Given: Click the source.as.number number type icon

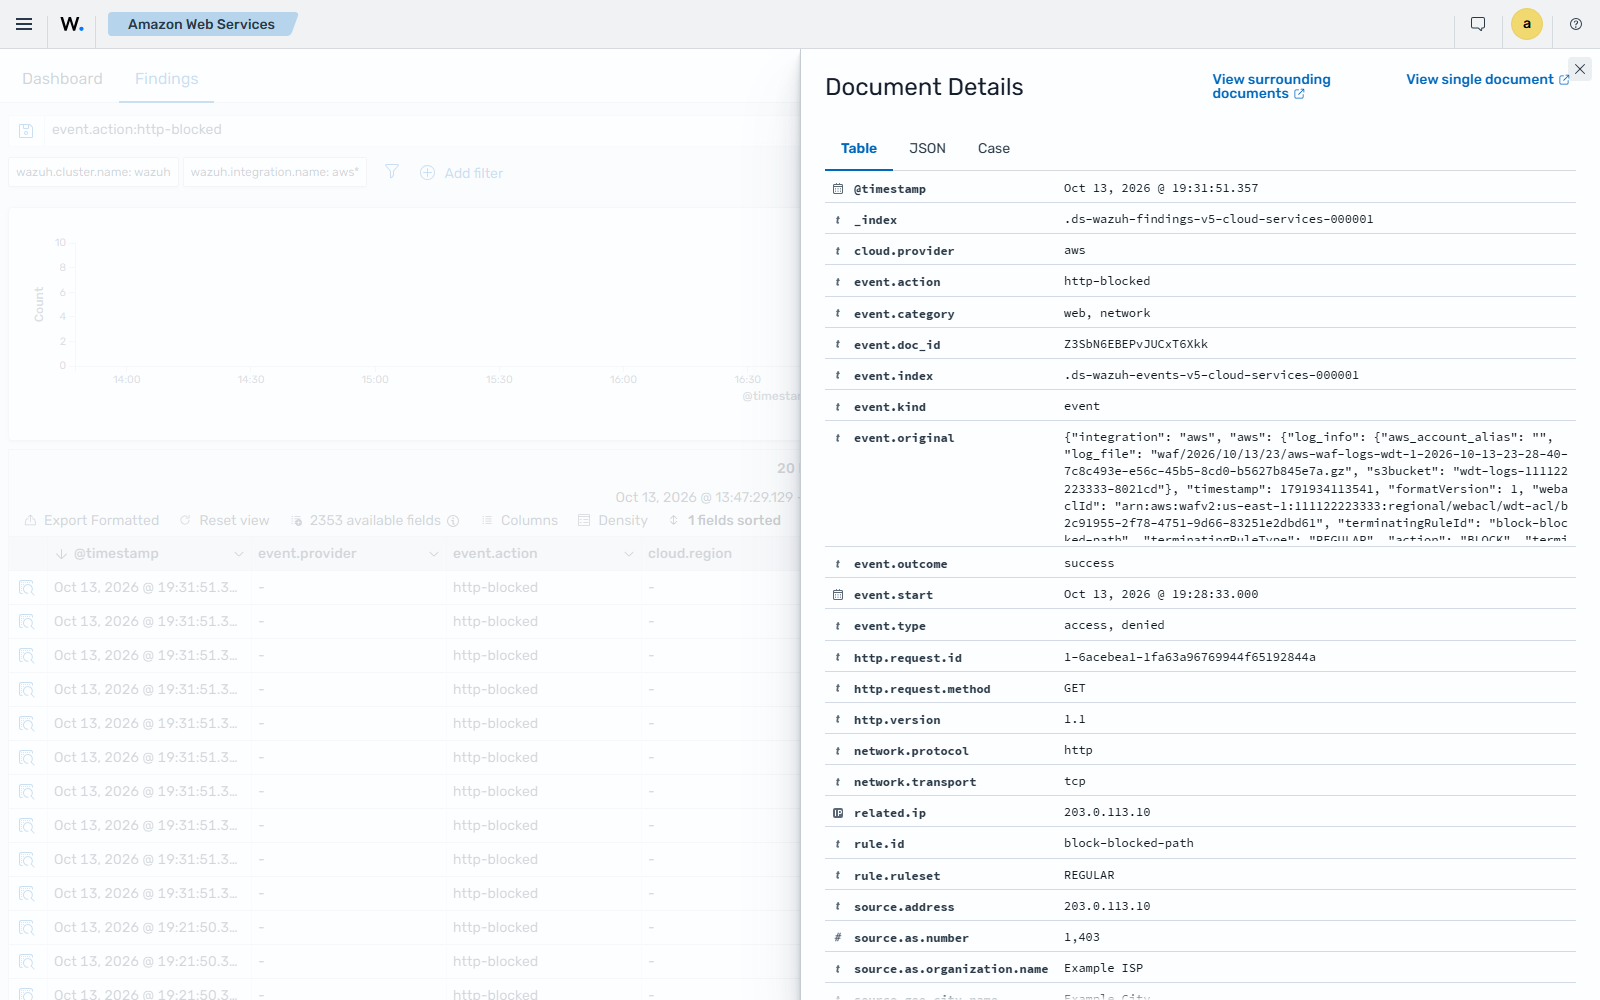Looking at the screenshot, I should [838, 938].
